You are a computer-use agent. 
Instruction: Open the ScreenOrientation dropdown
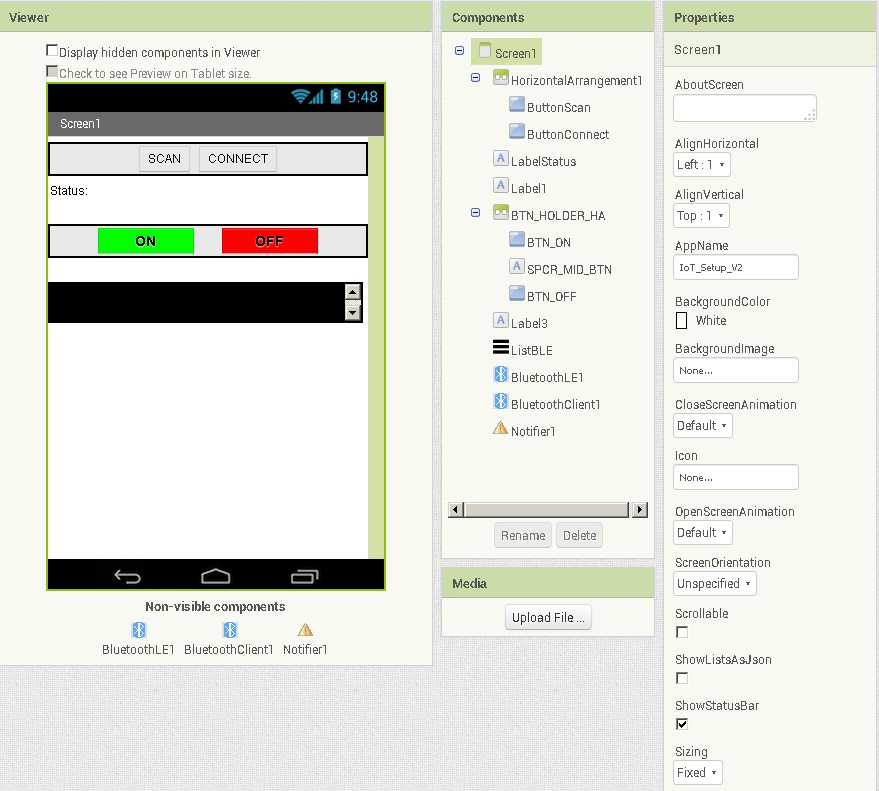[x=714, y=583]
